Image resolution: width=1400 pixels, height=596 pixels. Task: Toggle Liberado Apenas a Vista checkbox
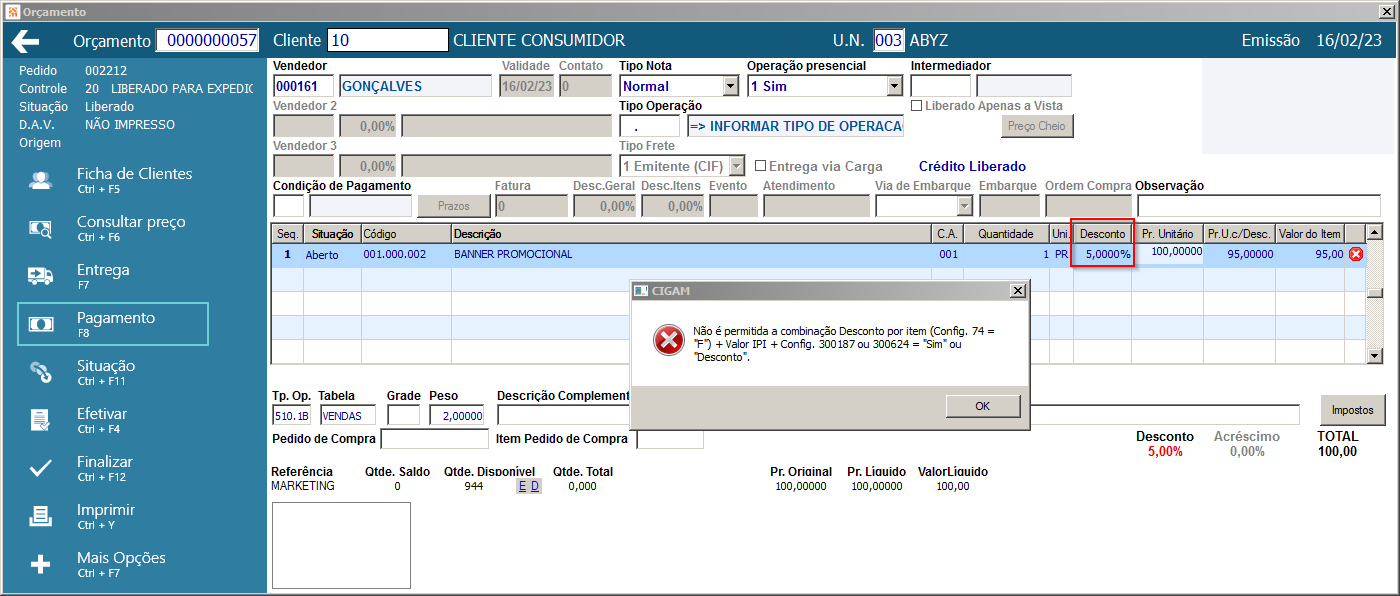point(916,105)
